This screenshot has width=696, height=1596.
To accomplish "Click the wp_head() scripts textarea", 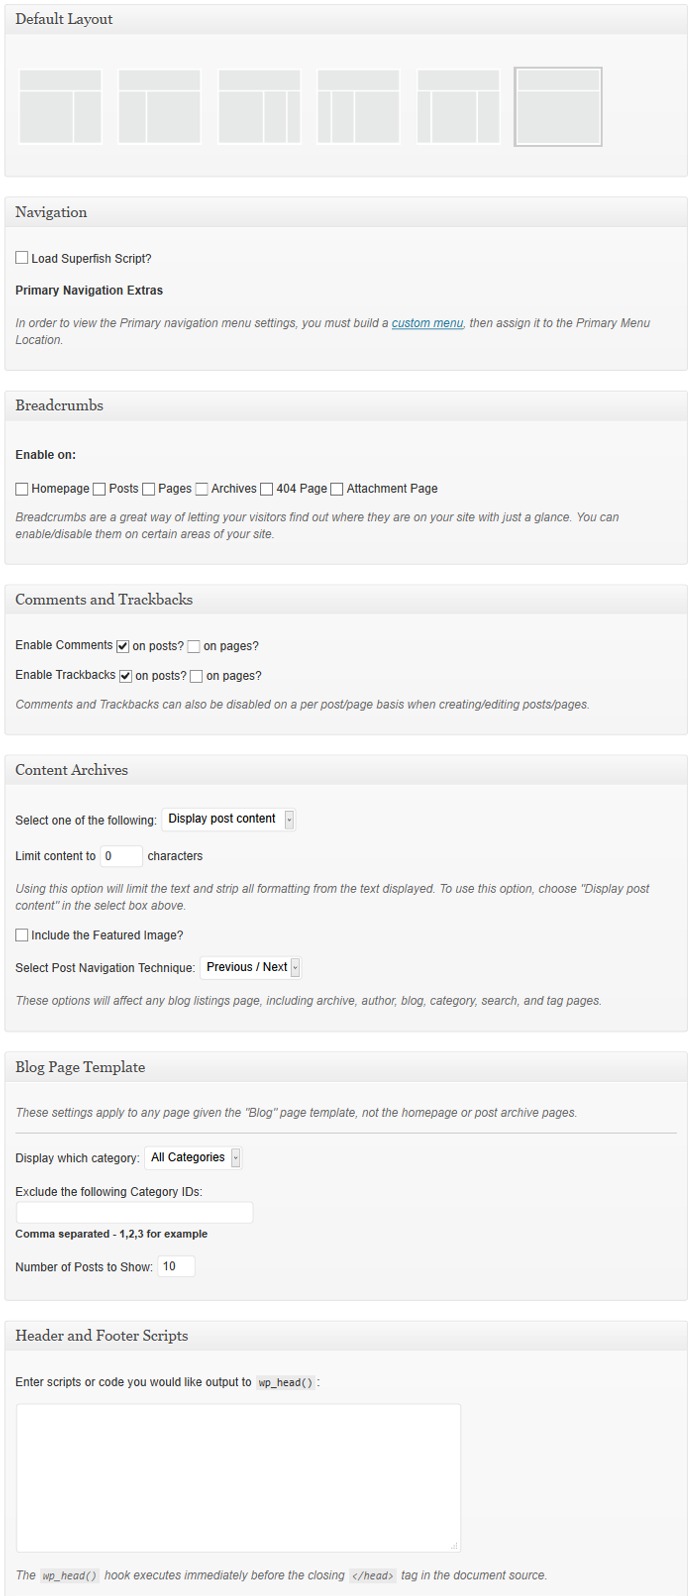I will [239, 1478].
